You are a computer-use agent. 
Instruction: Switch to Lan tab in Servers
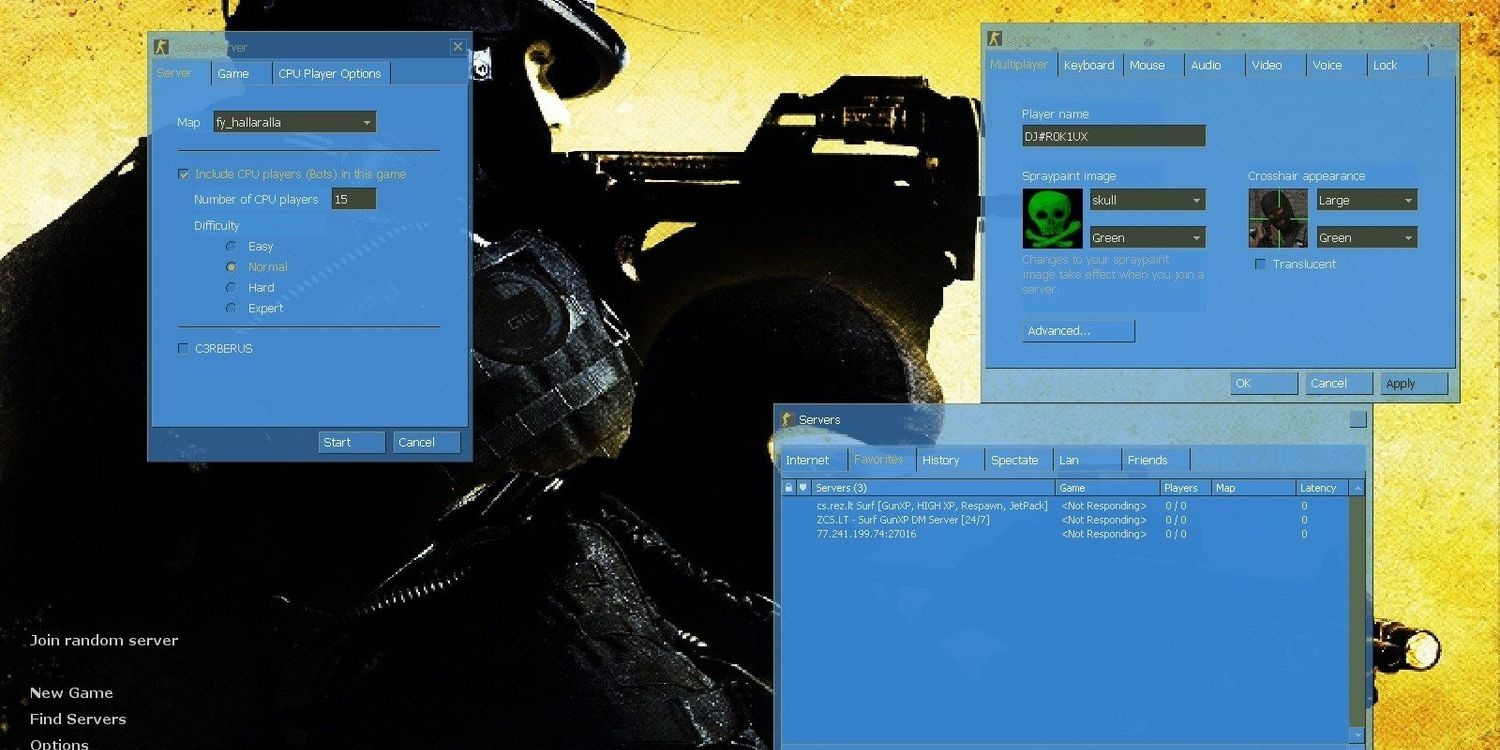point(1087,460)
